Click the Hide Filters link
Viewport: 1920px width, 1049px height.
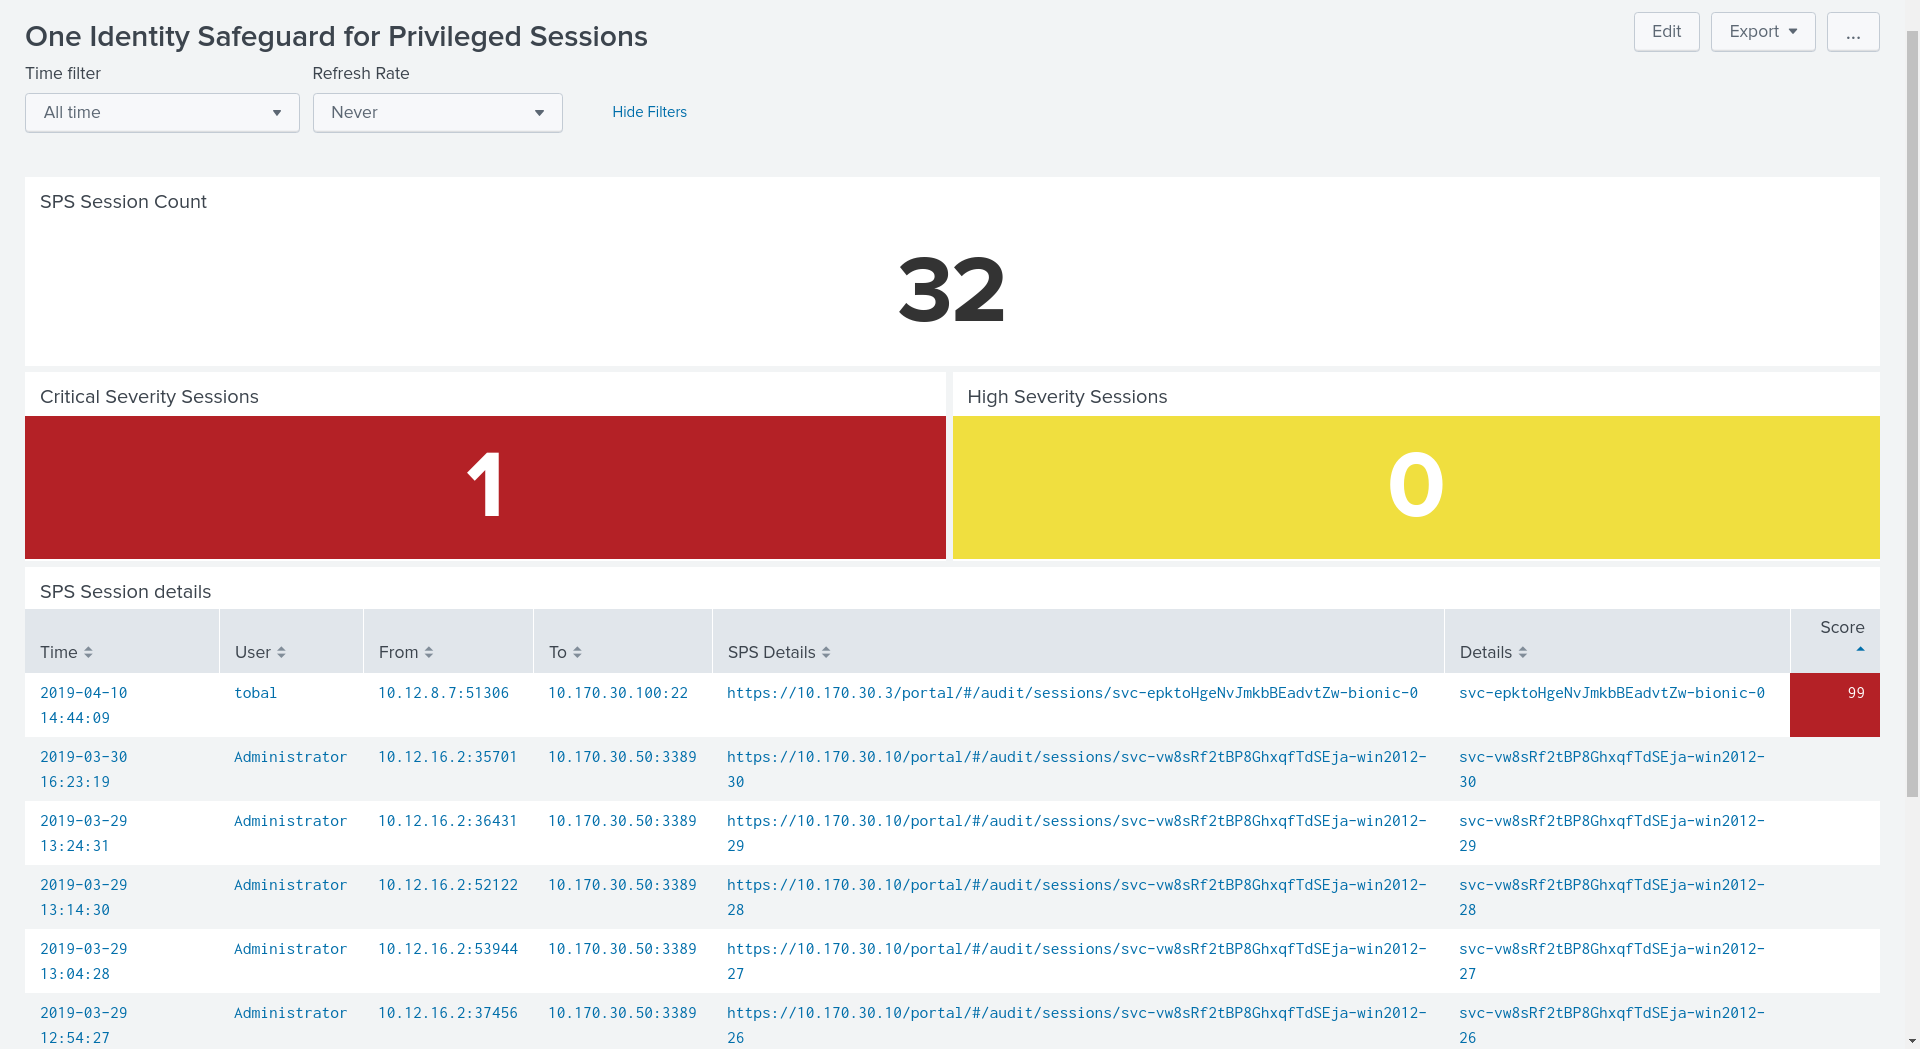pyautogui.click(x=649, y=112)
